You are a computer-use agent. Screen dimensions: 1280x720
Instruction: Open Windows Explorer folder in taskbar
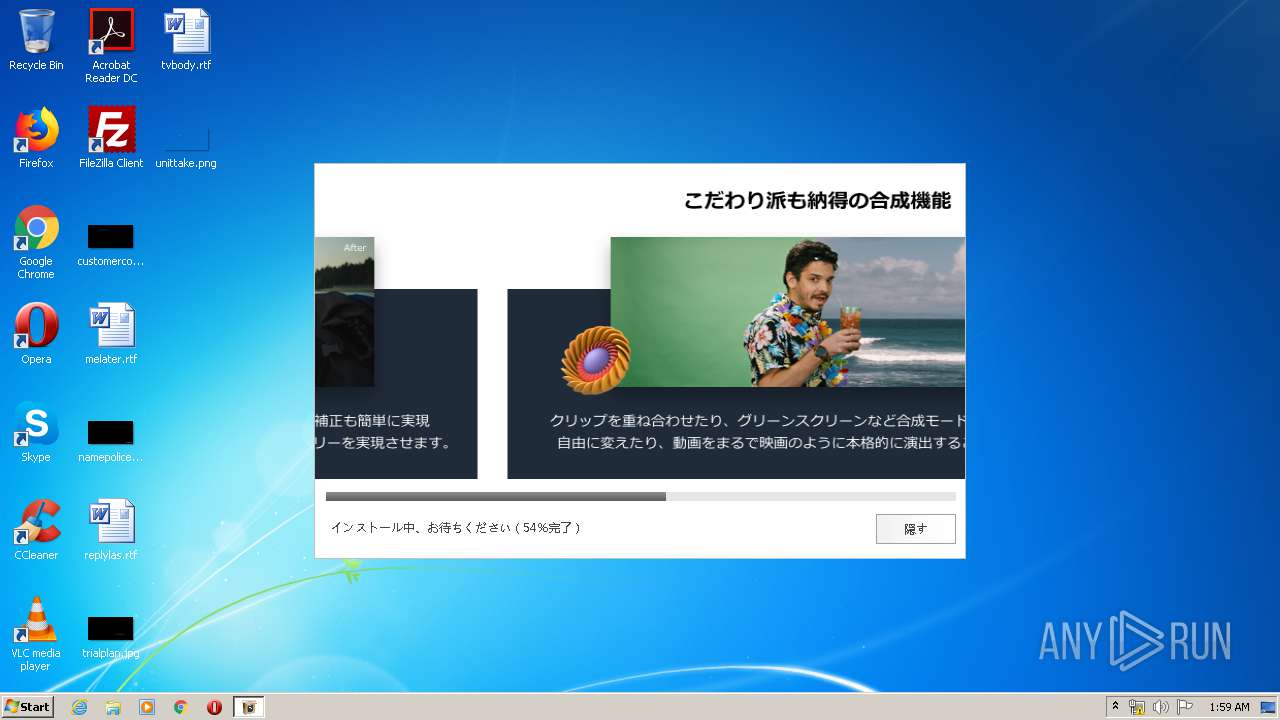(x=113, y=707)
